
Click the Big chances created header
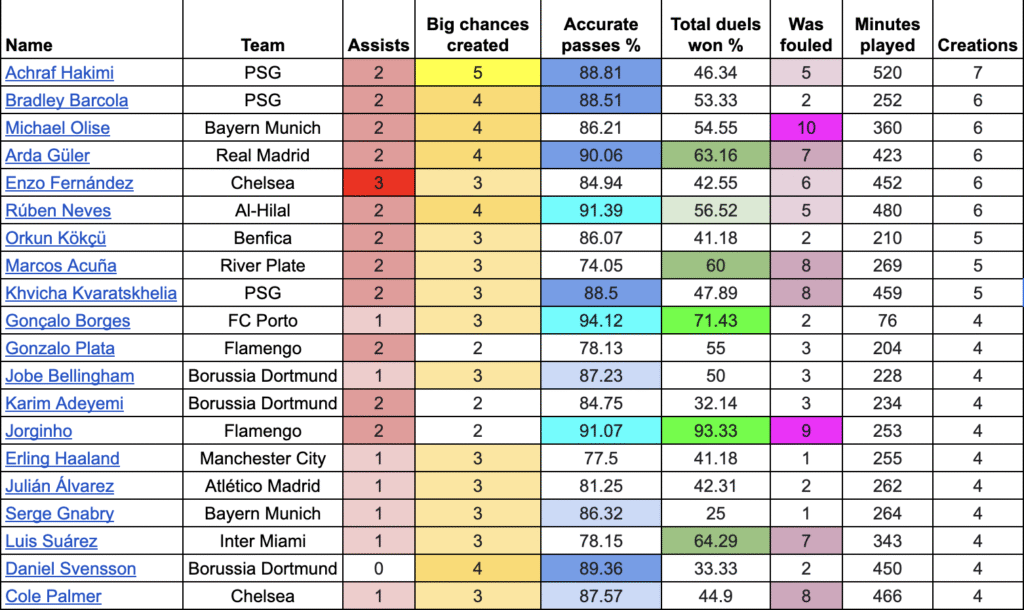477,34
